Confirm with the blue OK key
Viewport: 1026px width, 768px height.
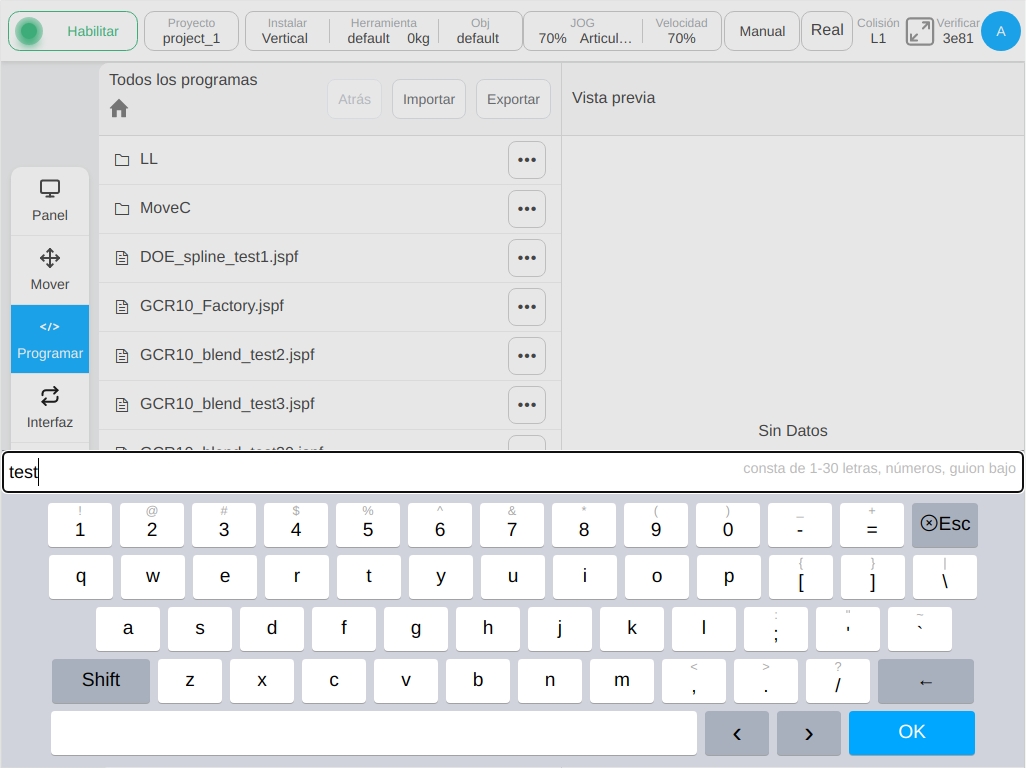(911, 733)
